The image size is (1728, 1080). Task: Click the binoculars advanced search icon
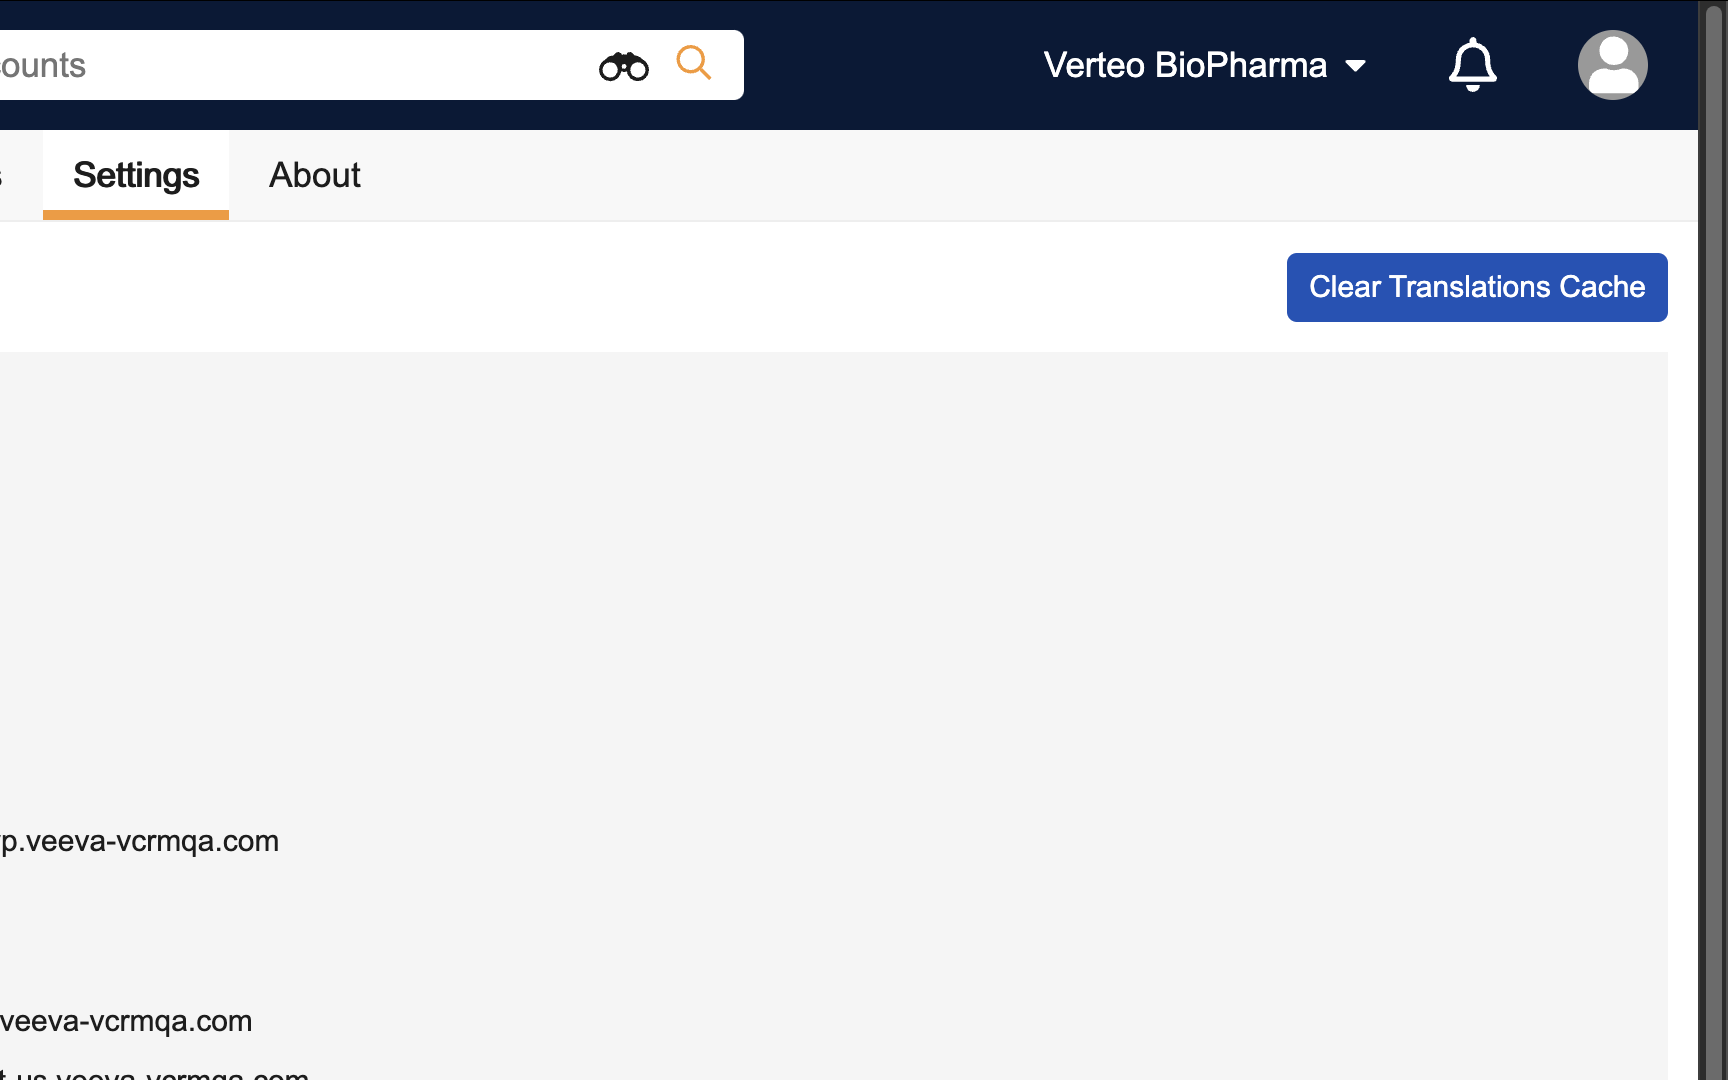pos(623,66)
